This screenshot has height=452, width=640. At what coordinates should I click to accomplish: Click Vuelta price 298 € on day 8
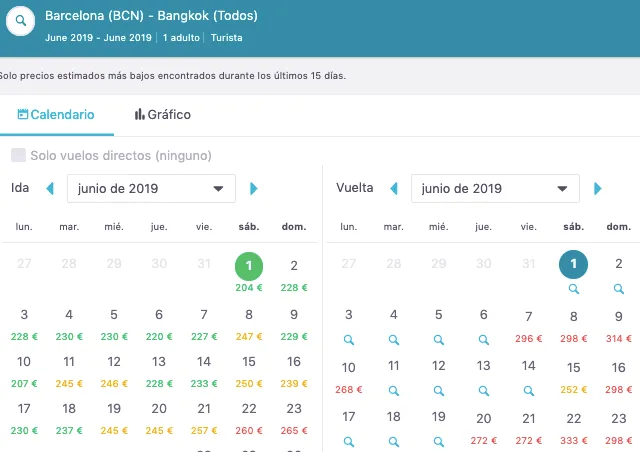point(573,339)
